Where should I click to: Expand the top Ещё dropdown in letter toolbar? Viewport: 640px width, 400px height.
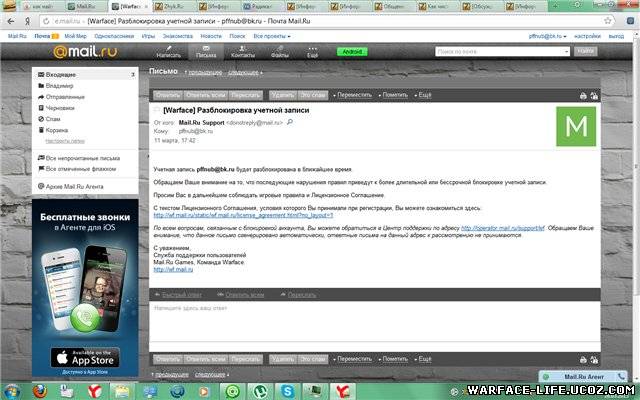(423, 95)
